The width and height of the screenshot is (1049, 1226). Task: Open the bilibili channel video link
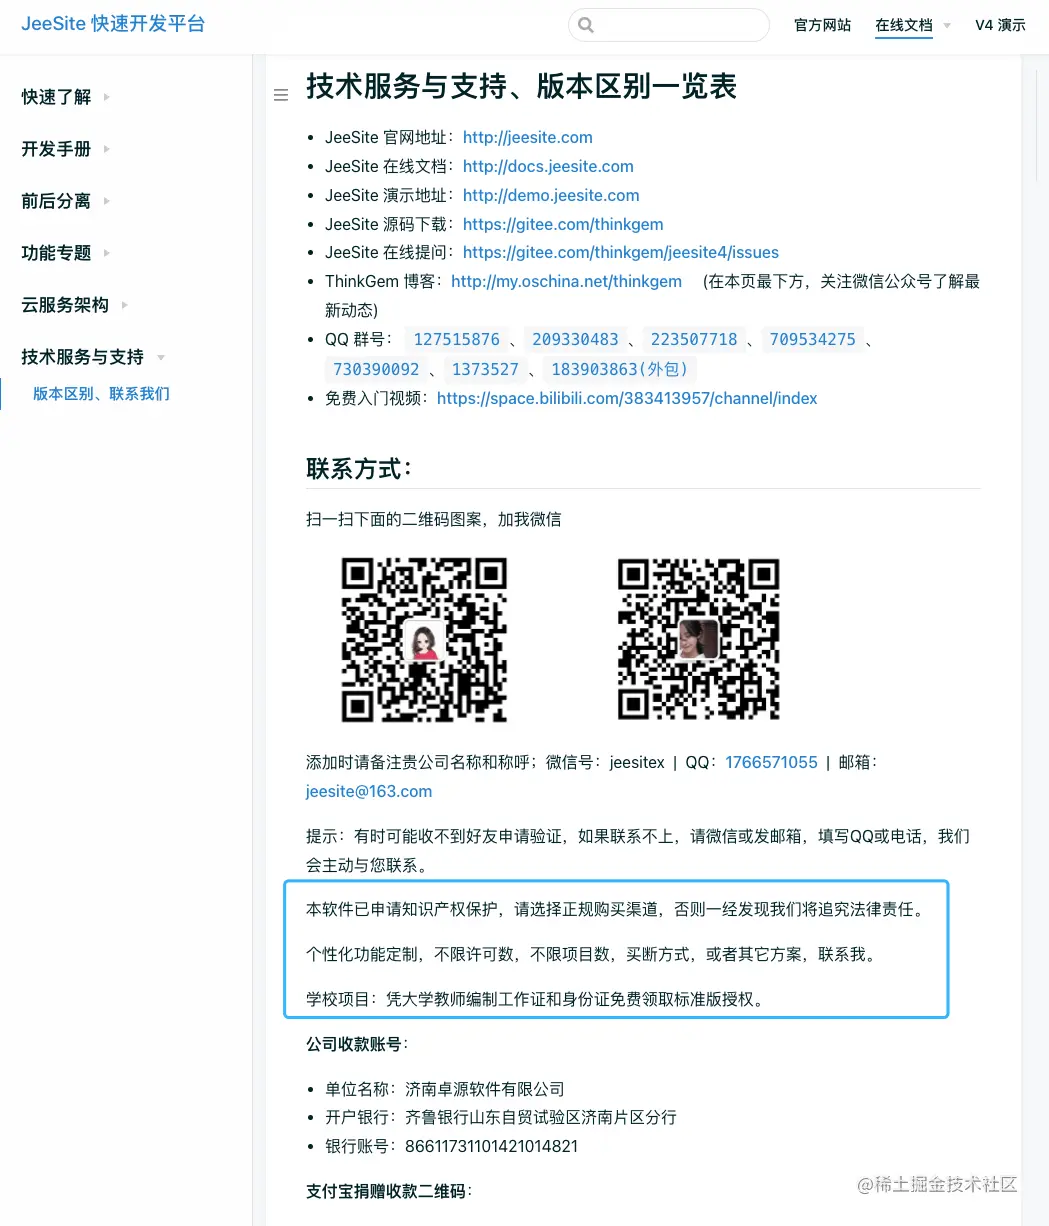pyautogui.click(x=627, y=398)
